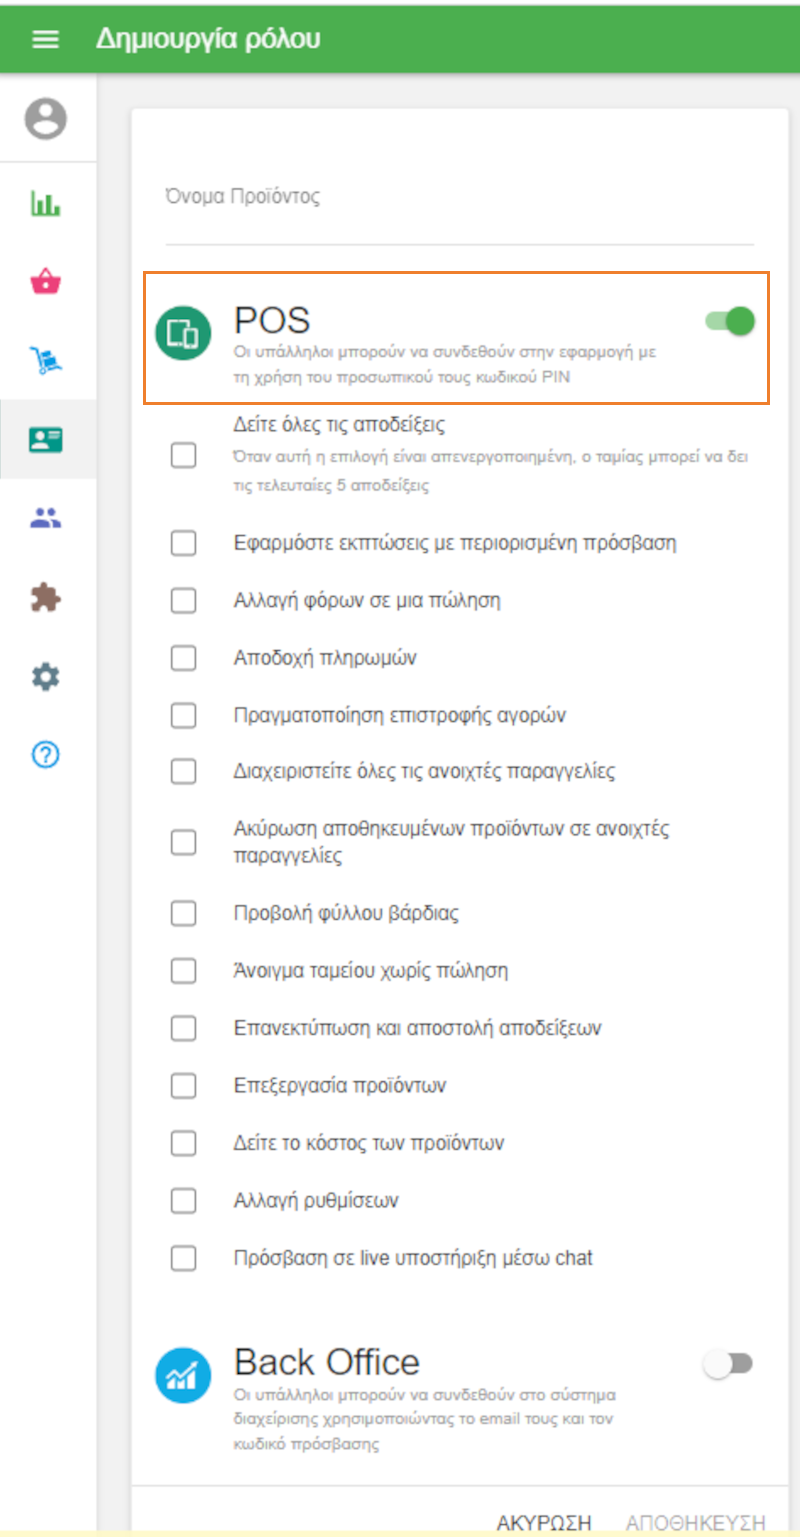Open the settings gear icon
This screenshot has height=1537, width=800.
coord(45,676)
